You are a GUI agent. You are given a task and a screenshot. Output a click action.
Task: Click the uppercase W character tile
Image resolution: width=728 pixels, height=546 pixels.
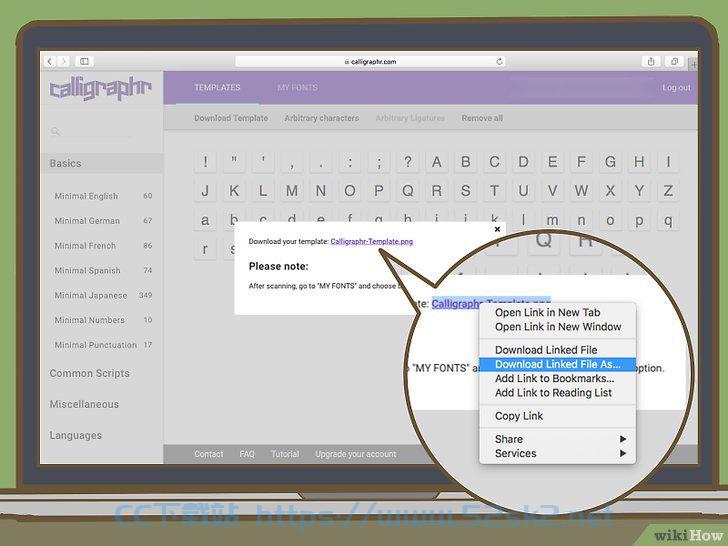point(581,191)
